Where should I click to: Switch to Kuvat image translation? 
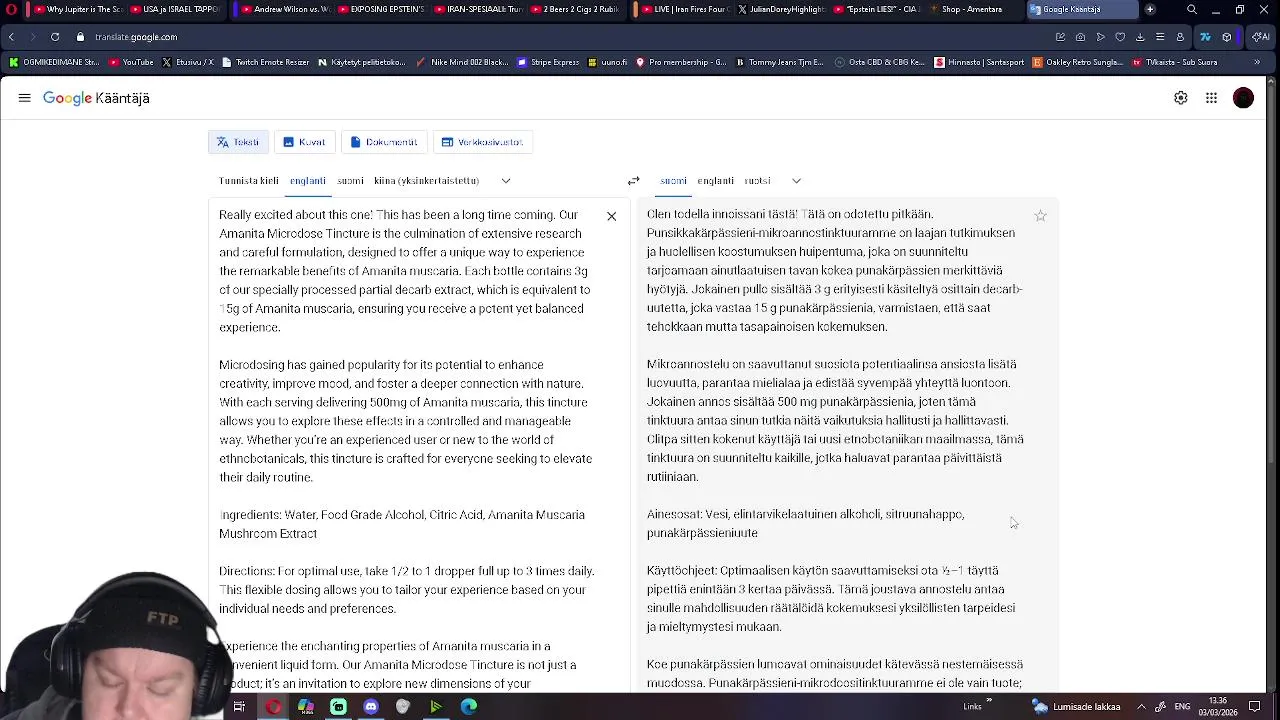[304, 142]
